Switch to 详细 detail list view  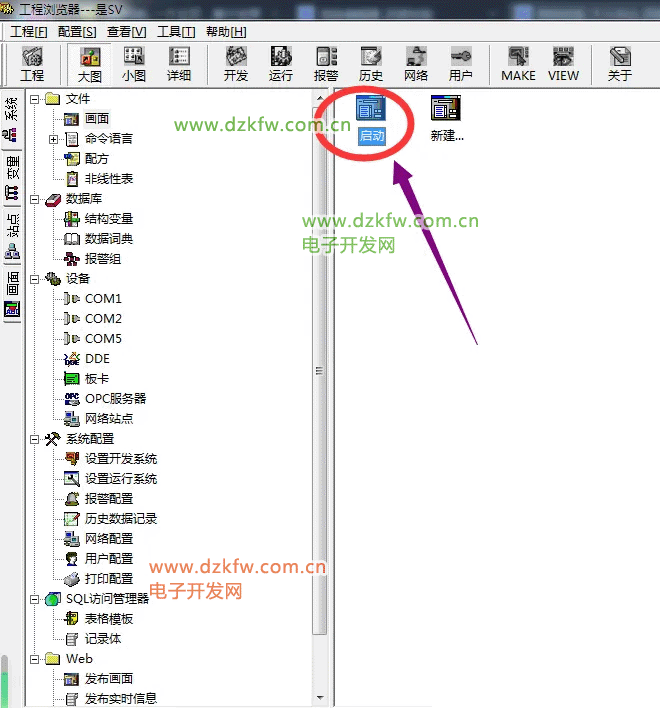[x=179, y=64]
